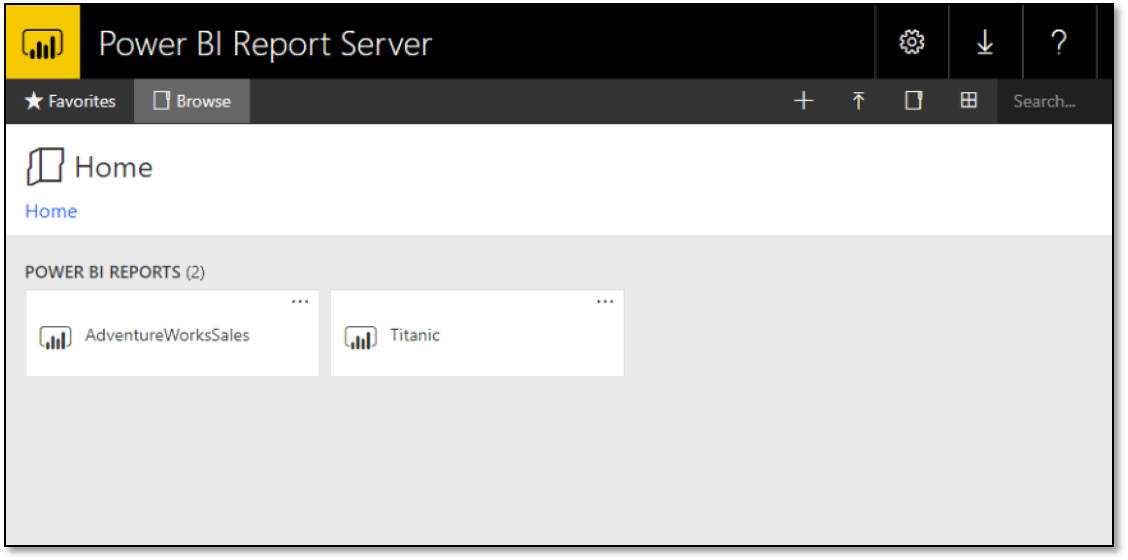1128x560 pixels.
Task: Open the help question mark menu
Action: click(1058, 42)
